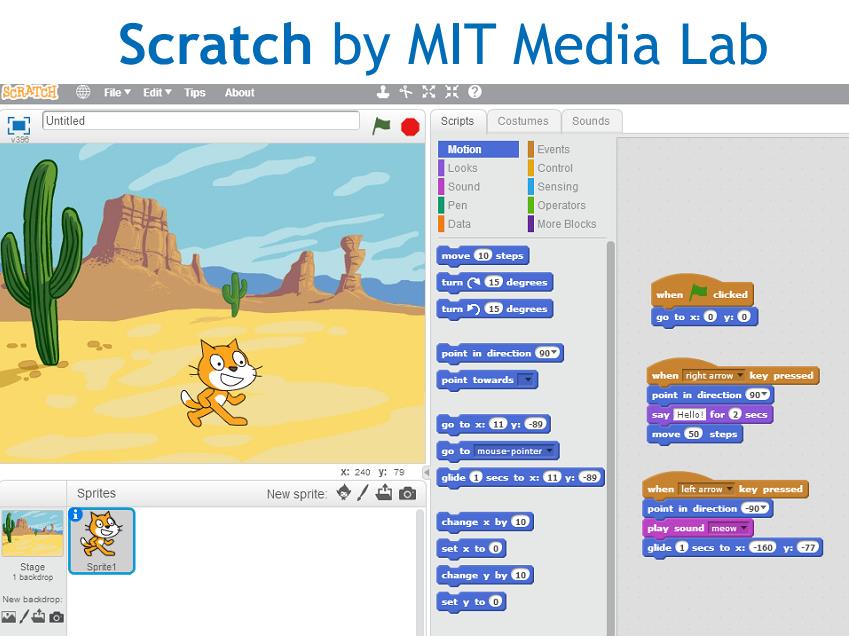
Task: Switch to the Scripts tab
Action: point(458,121)
